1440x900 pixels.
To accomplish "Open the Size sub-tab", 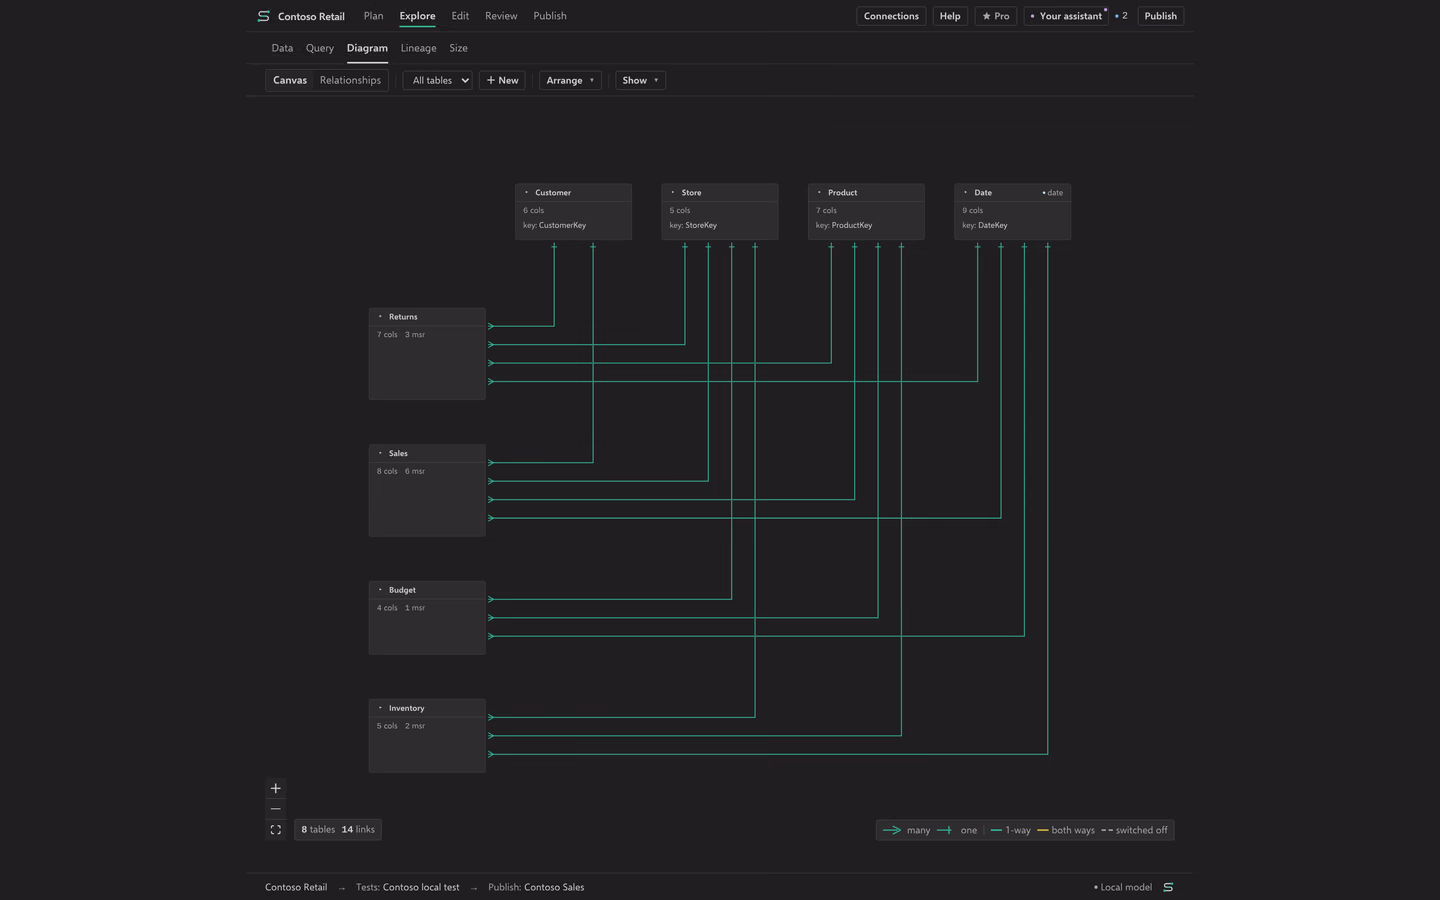I will 458,48.
